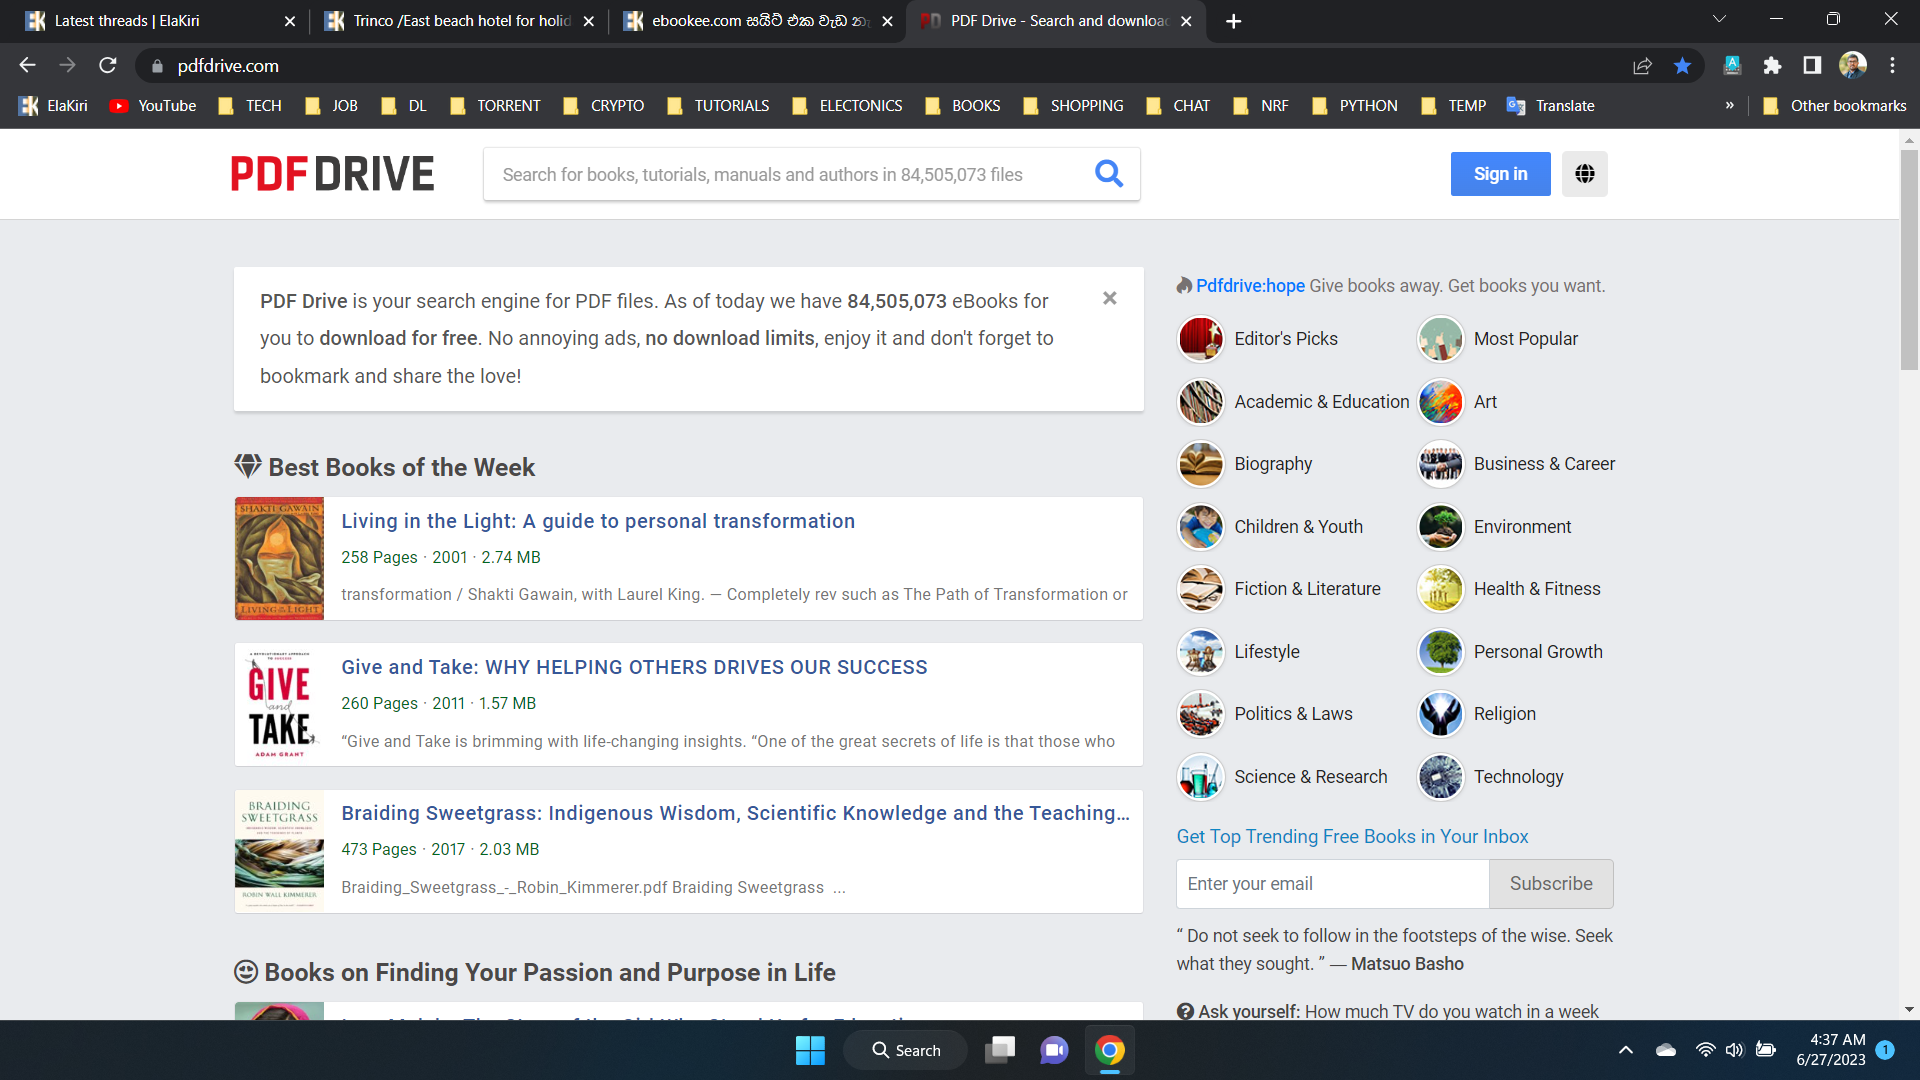
Task: Open the Science & Research category icon
Action: (x=1201, y=777)
